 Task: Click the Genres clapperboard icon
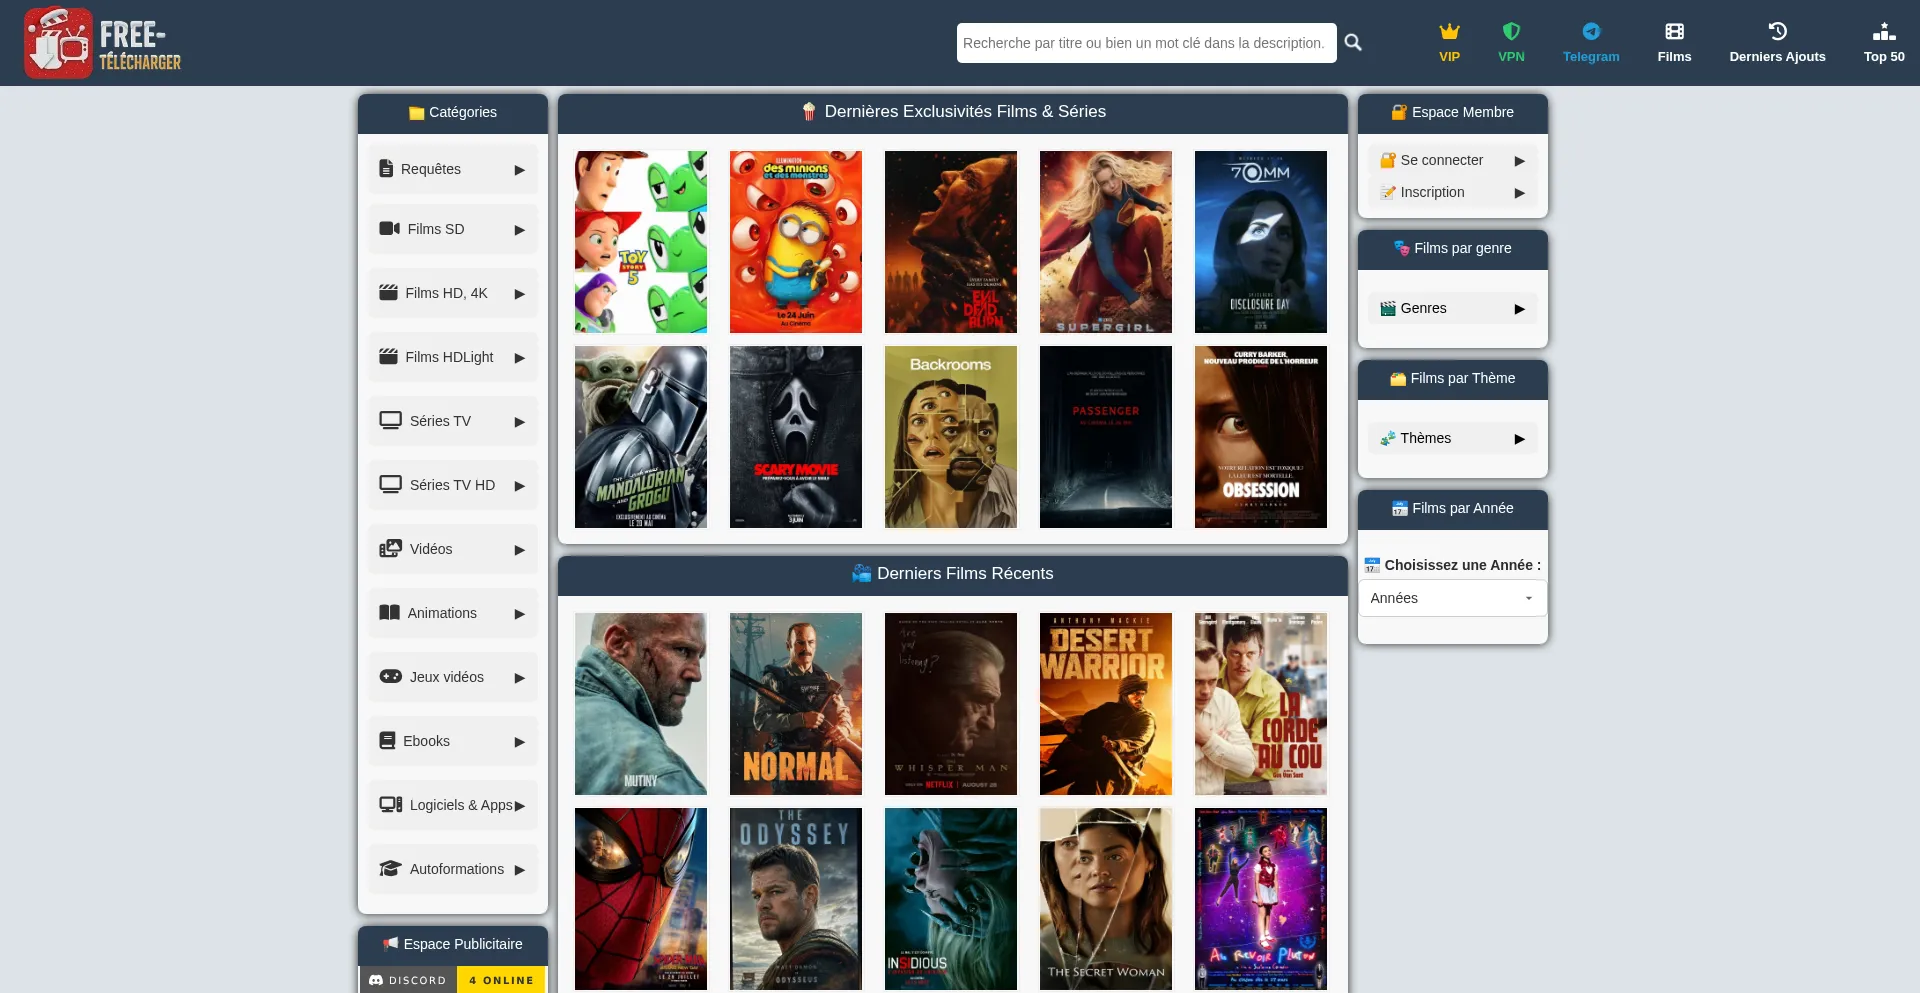coord(1388,308)
